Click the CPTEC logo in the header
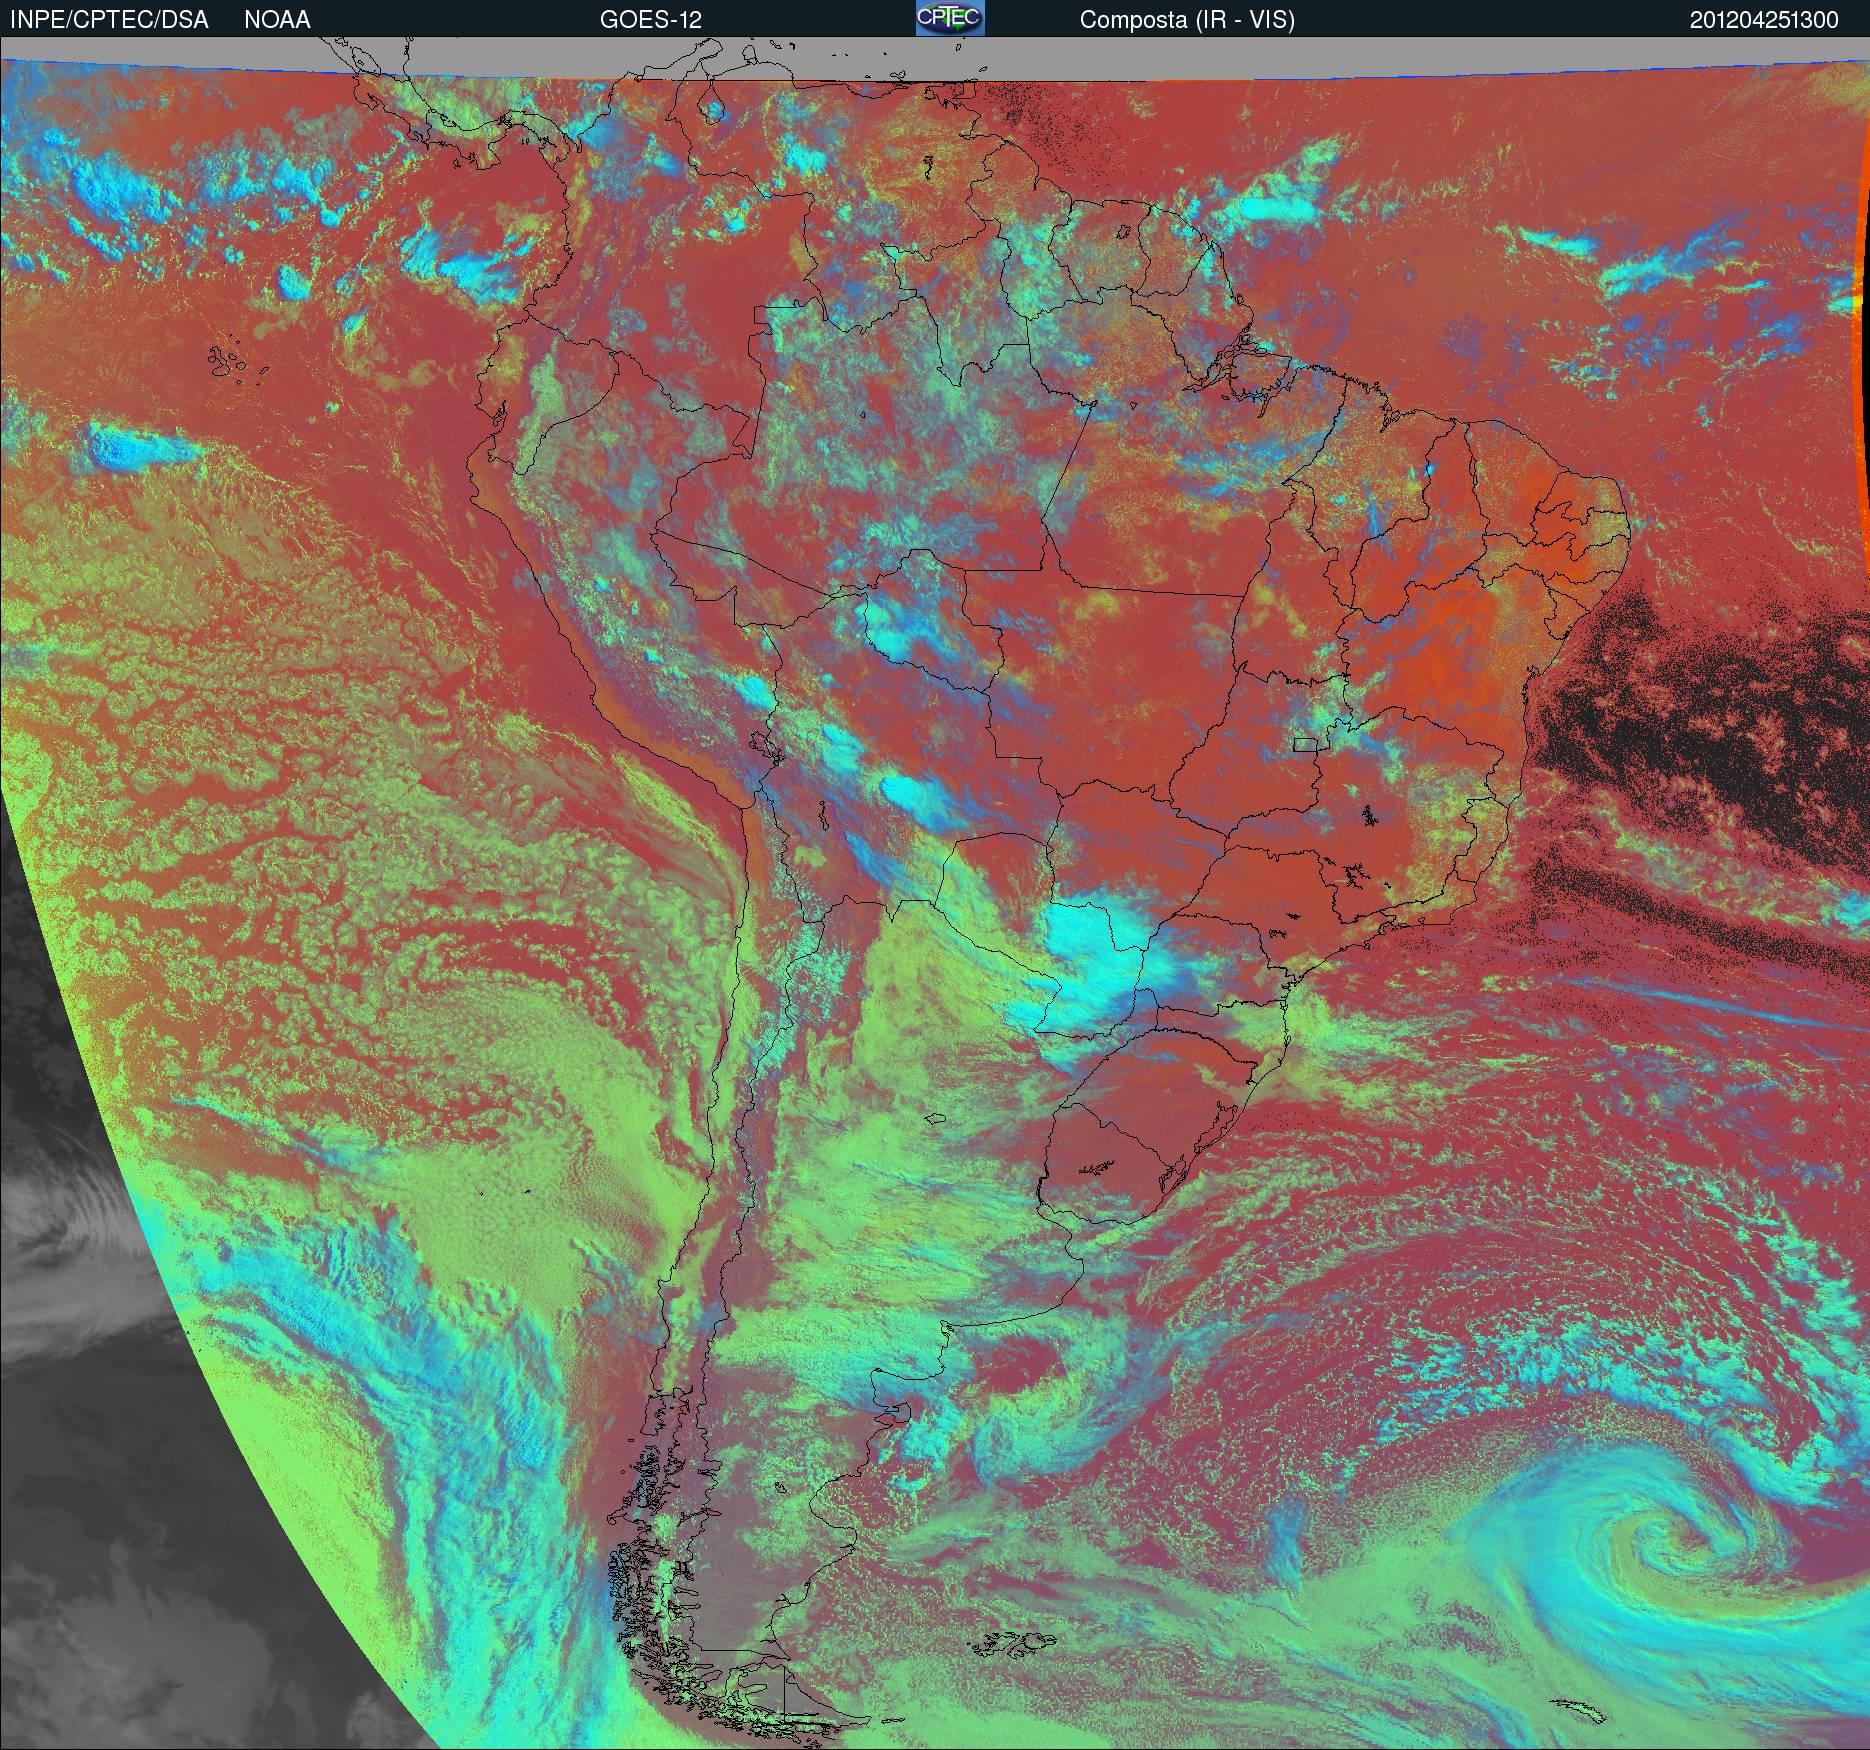This screenshot has width=1870, height=1750. pos(950,19)
